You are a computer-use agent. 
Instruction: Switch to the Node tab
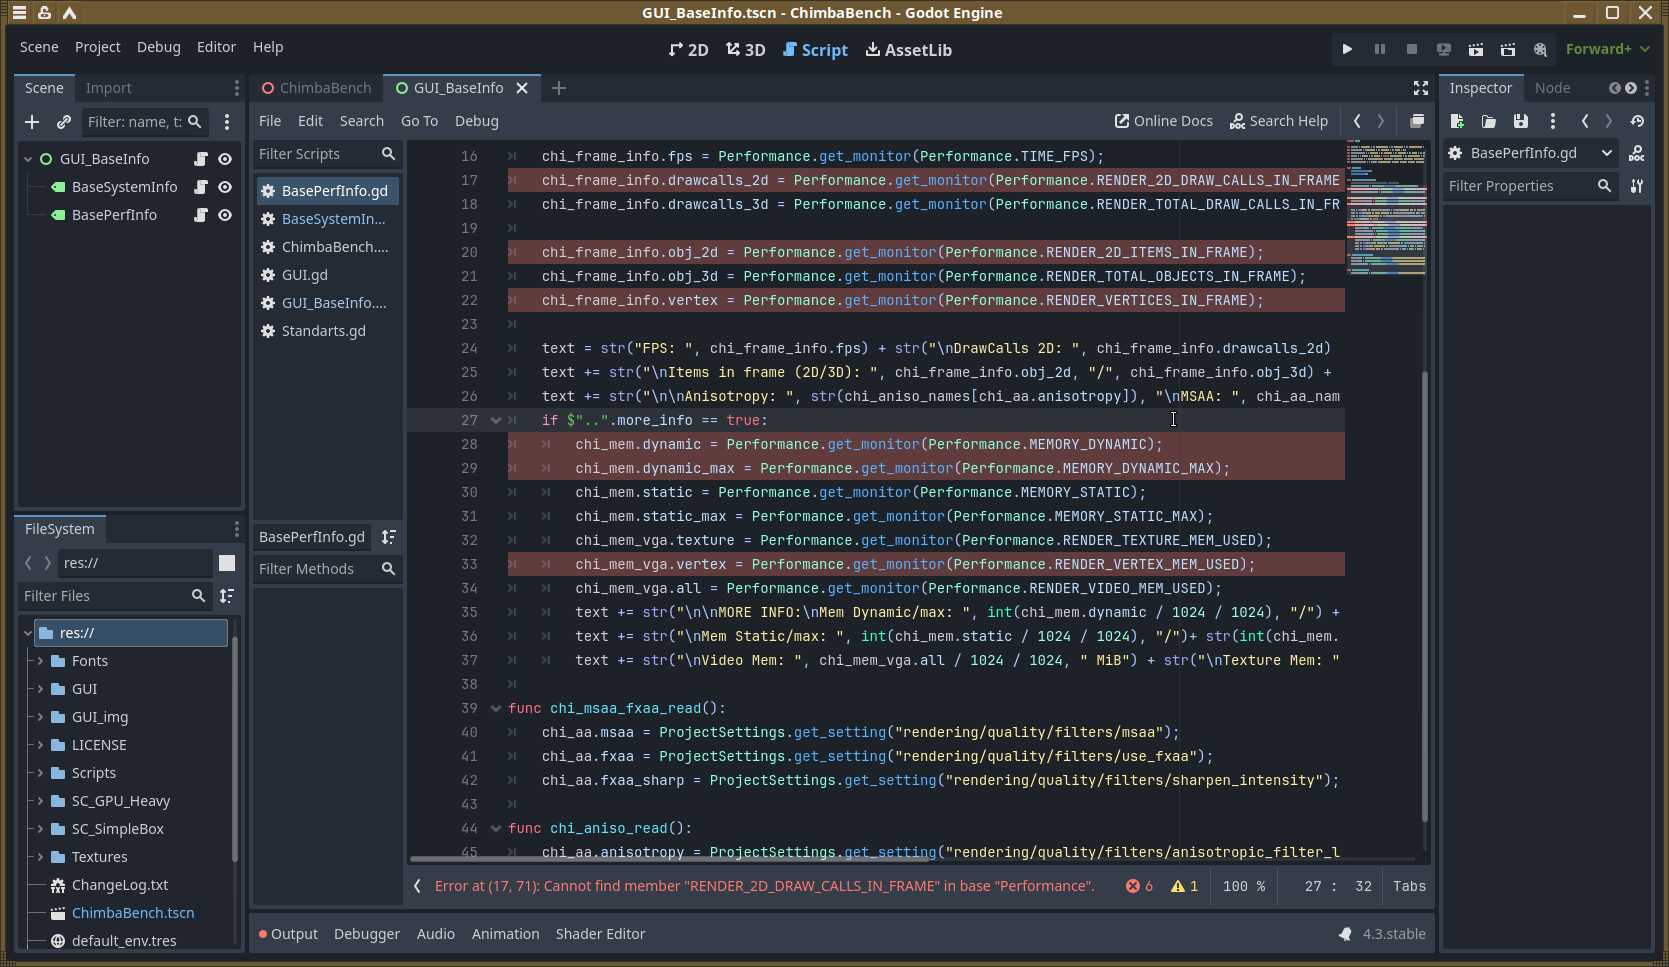click(x=1552, y=88)
